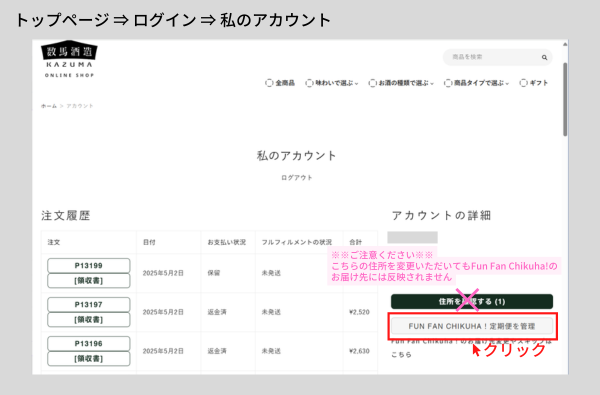Open the receipt for order P13197
The width and height of the screenshot is (600, 395).
[x=88, y=320]
